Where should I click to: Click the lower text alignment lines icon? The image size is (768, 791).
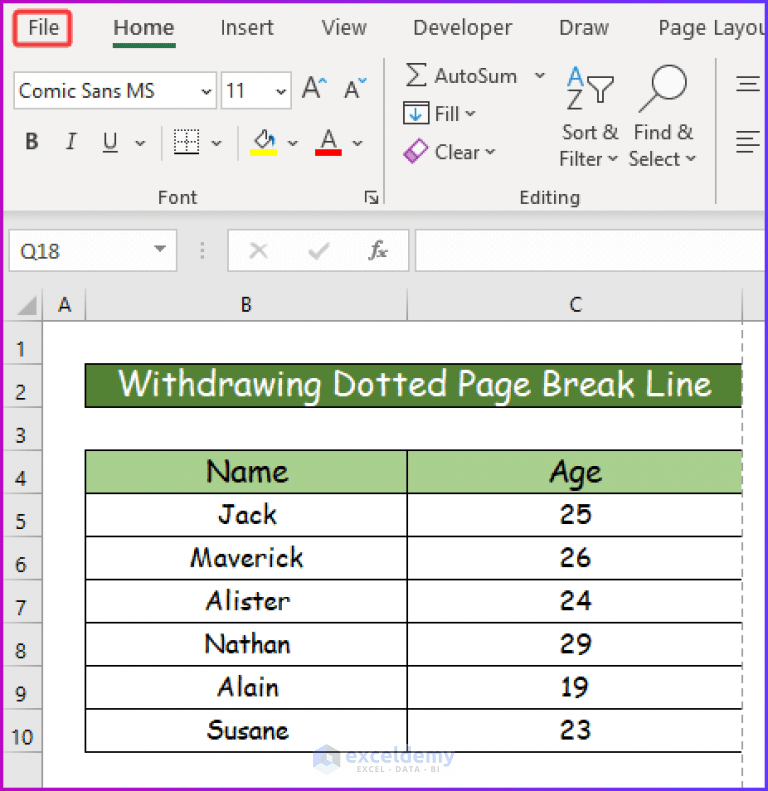point(748,142)
